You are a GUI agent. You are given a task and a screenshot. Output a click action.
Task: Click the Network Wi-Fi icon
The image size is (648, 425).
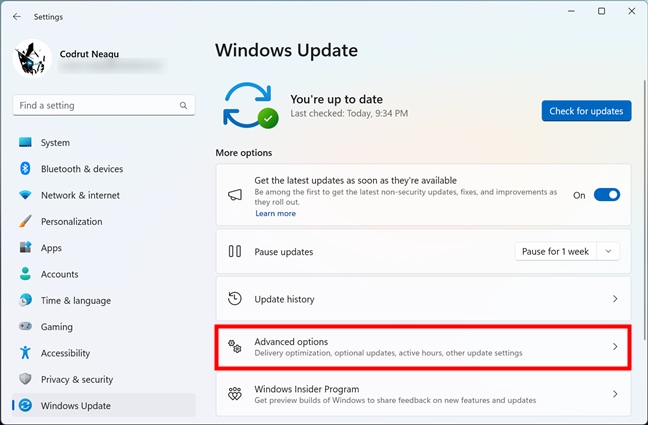tap(25, 195)
